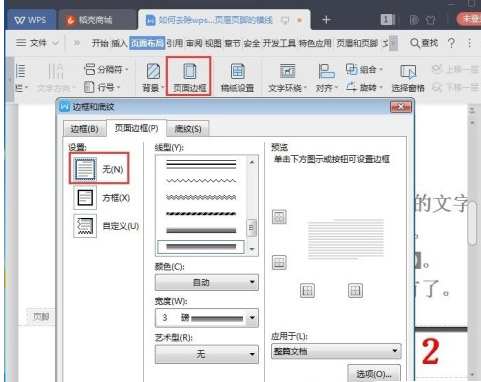Toggle the left border preview icon

point(307,291)
